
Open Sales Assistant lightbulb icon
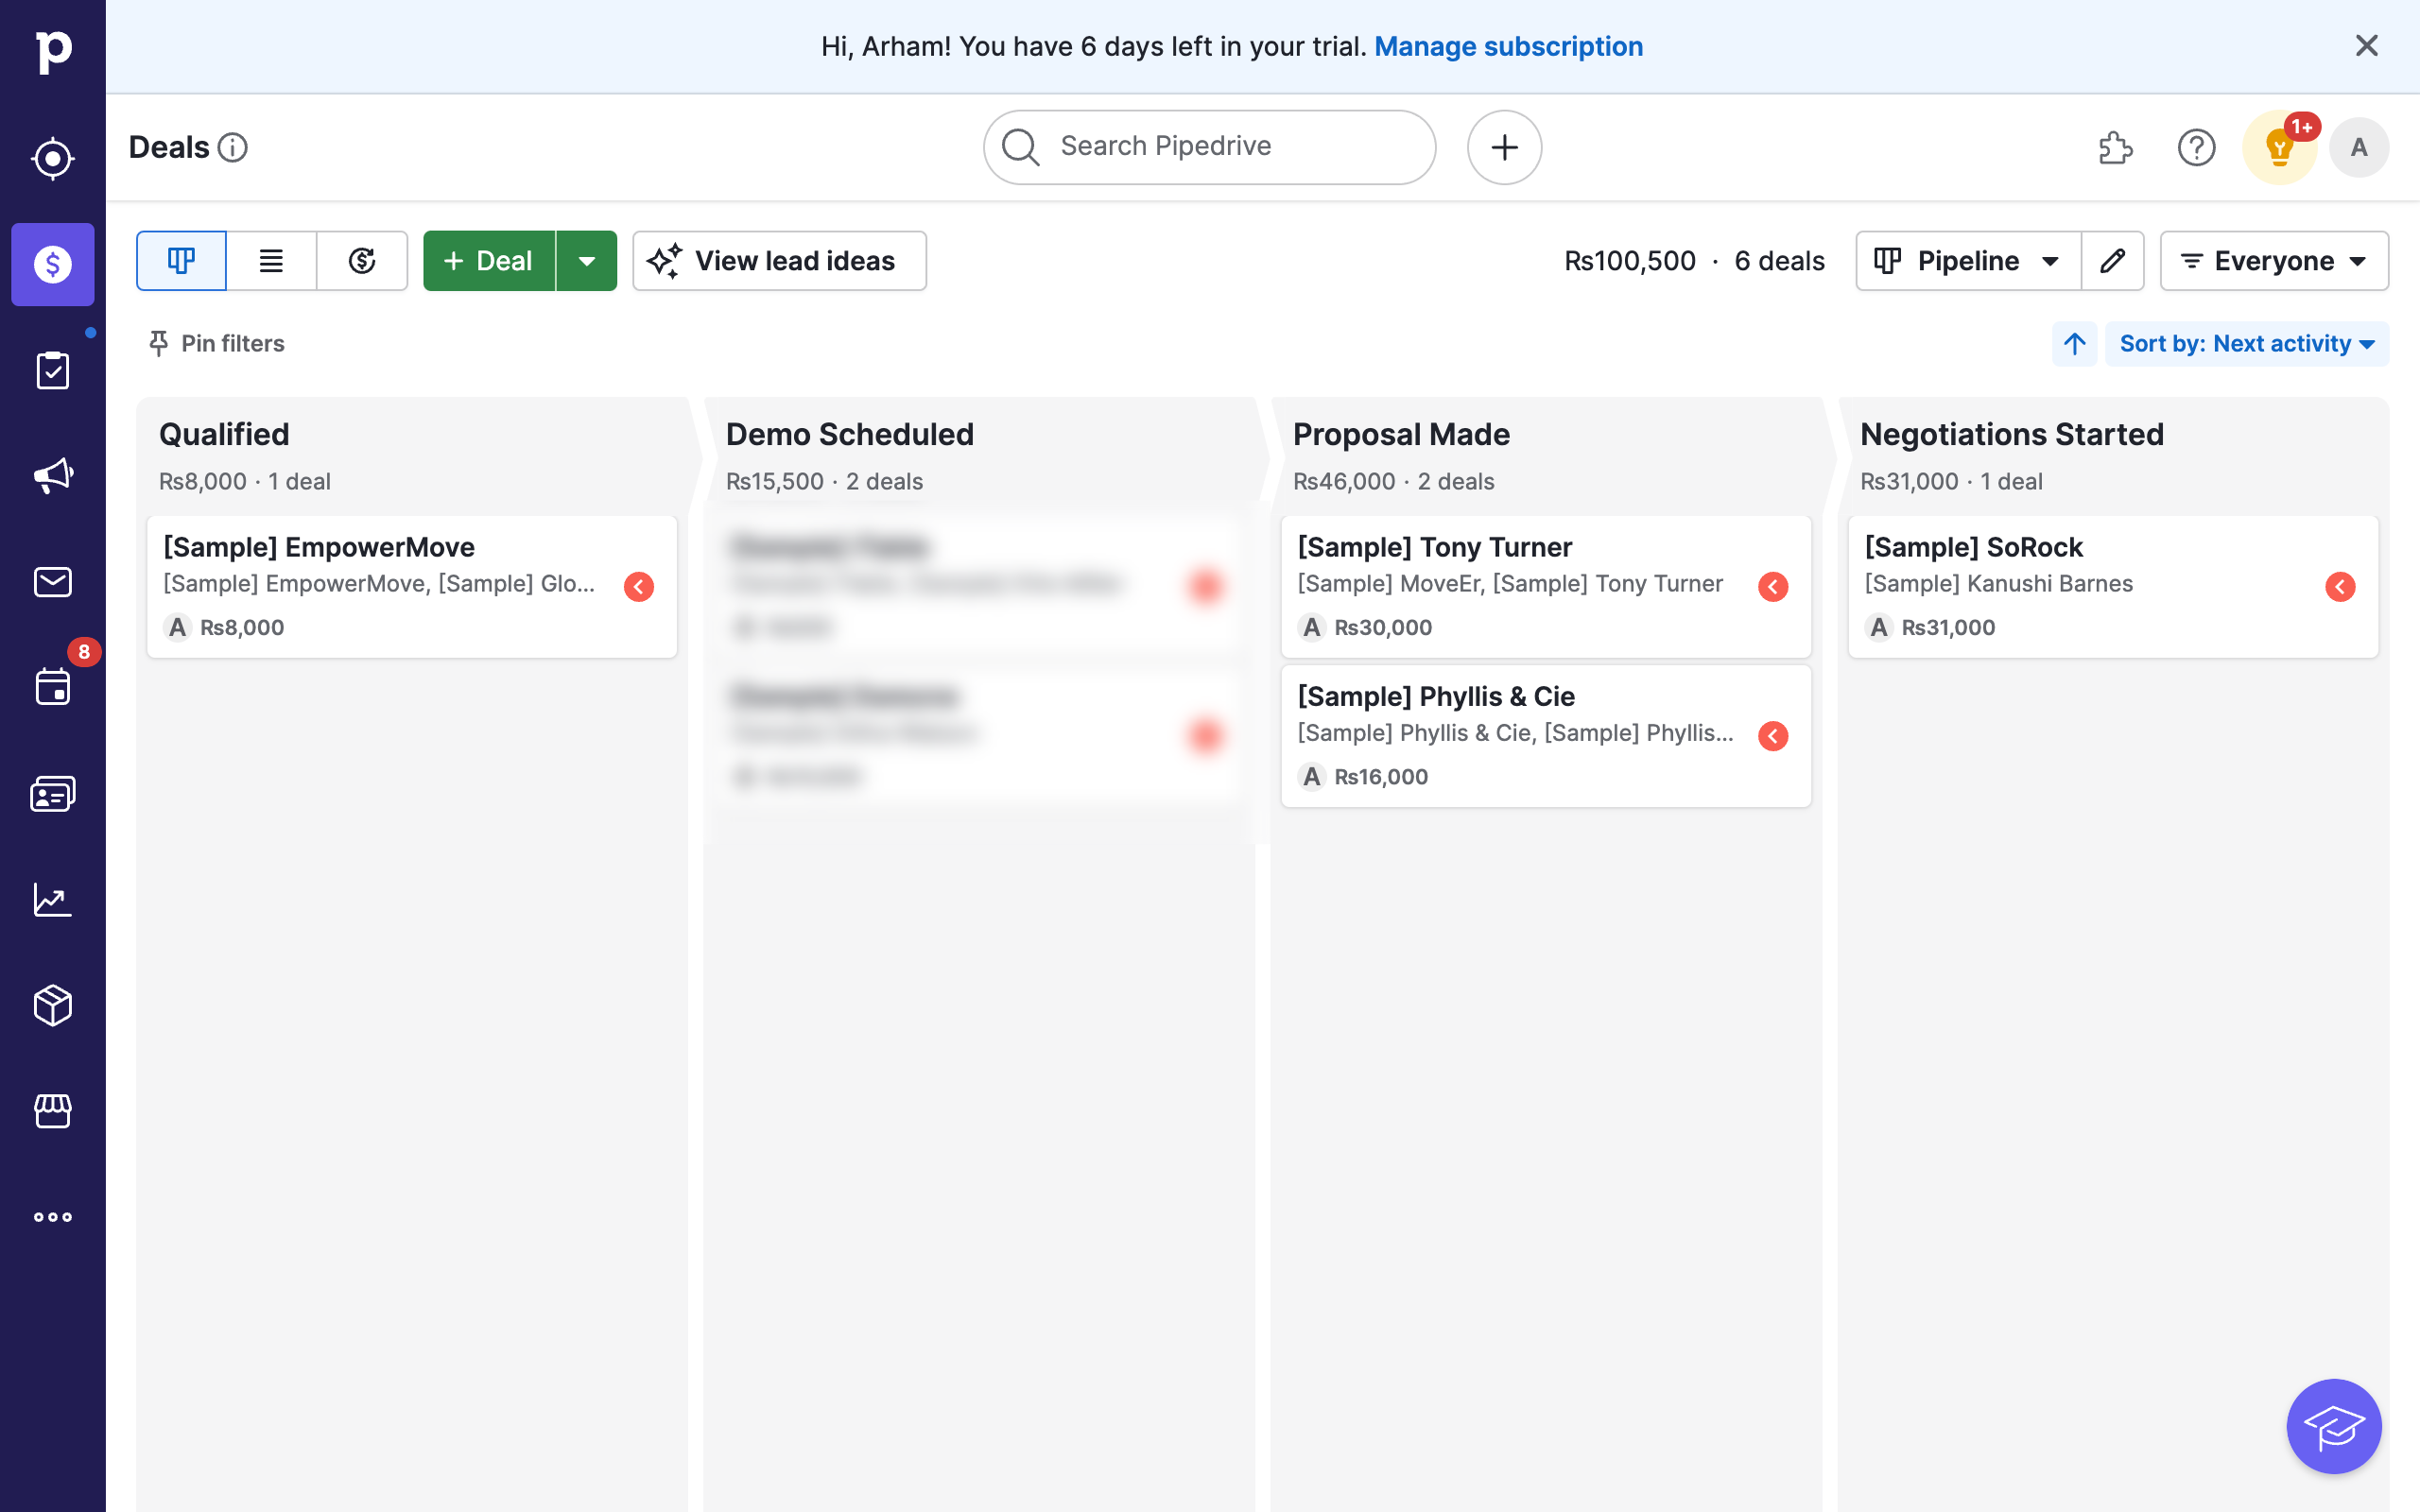(2279, 148)
